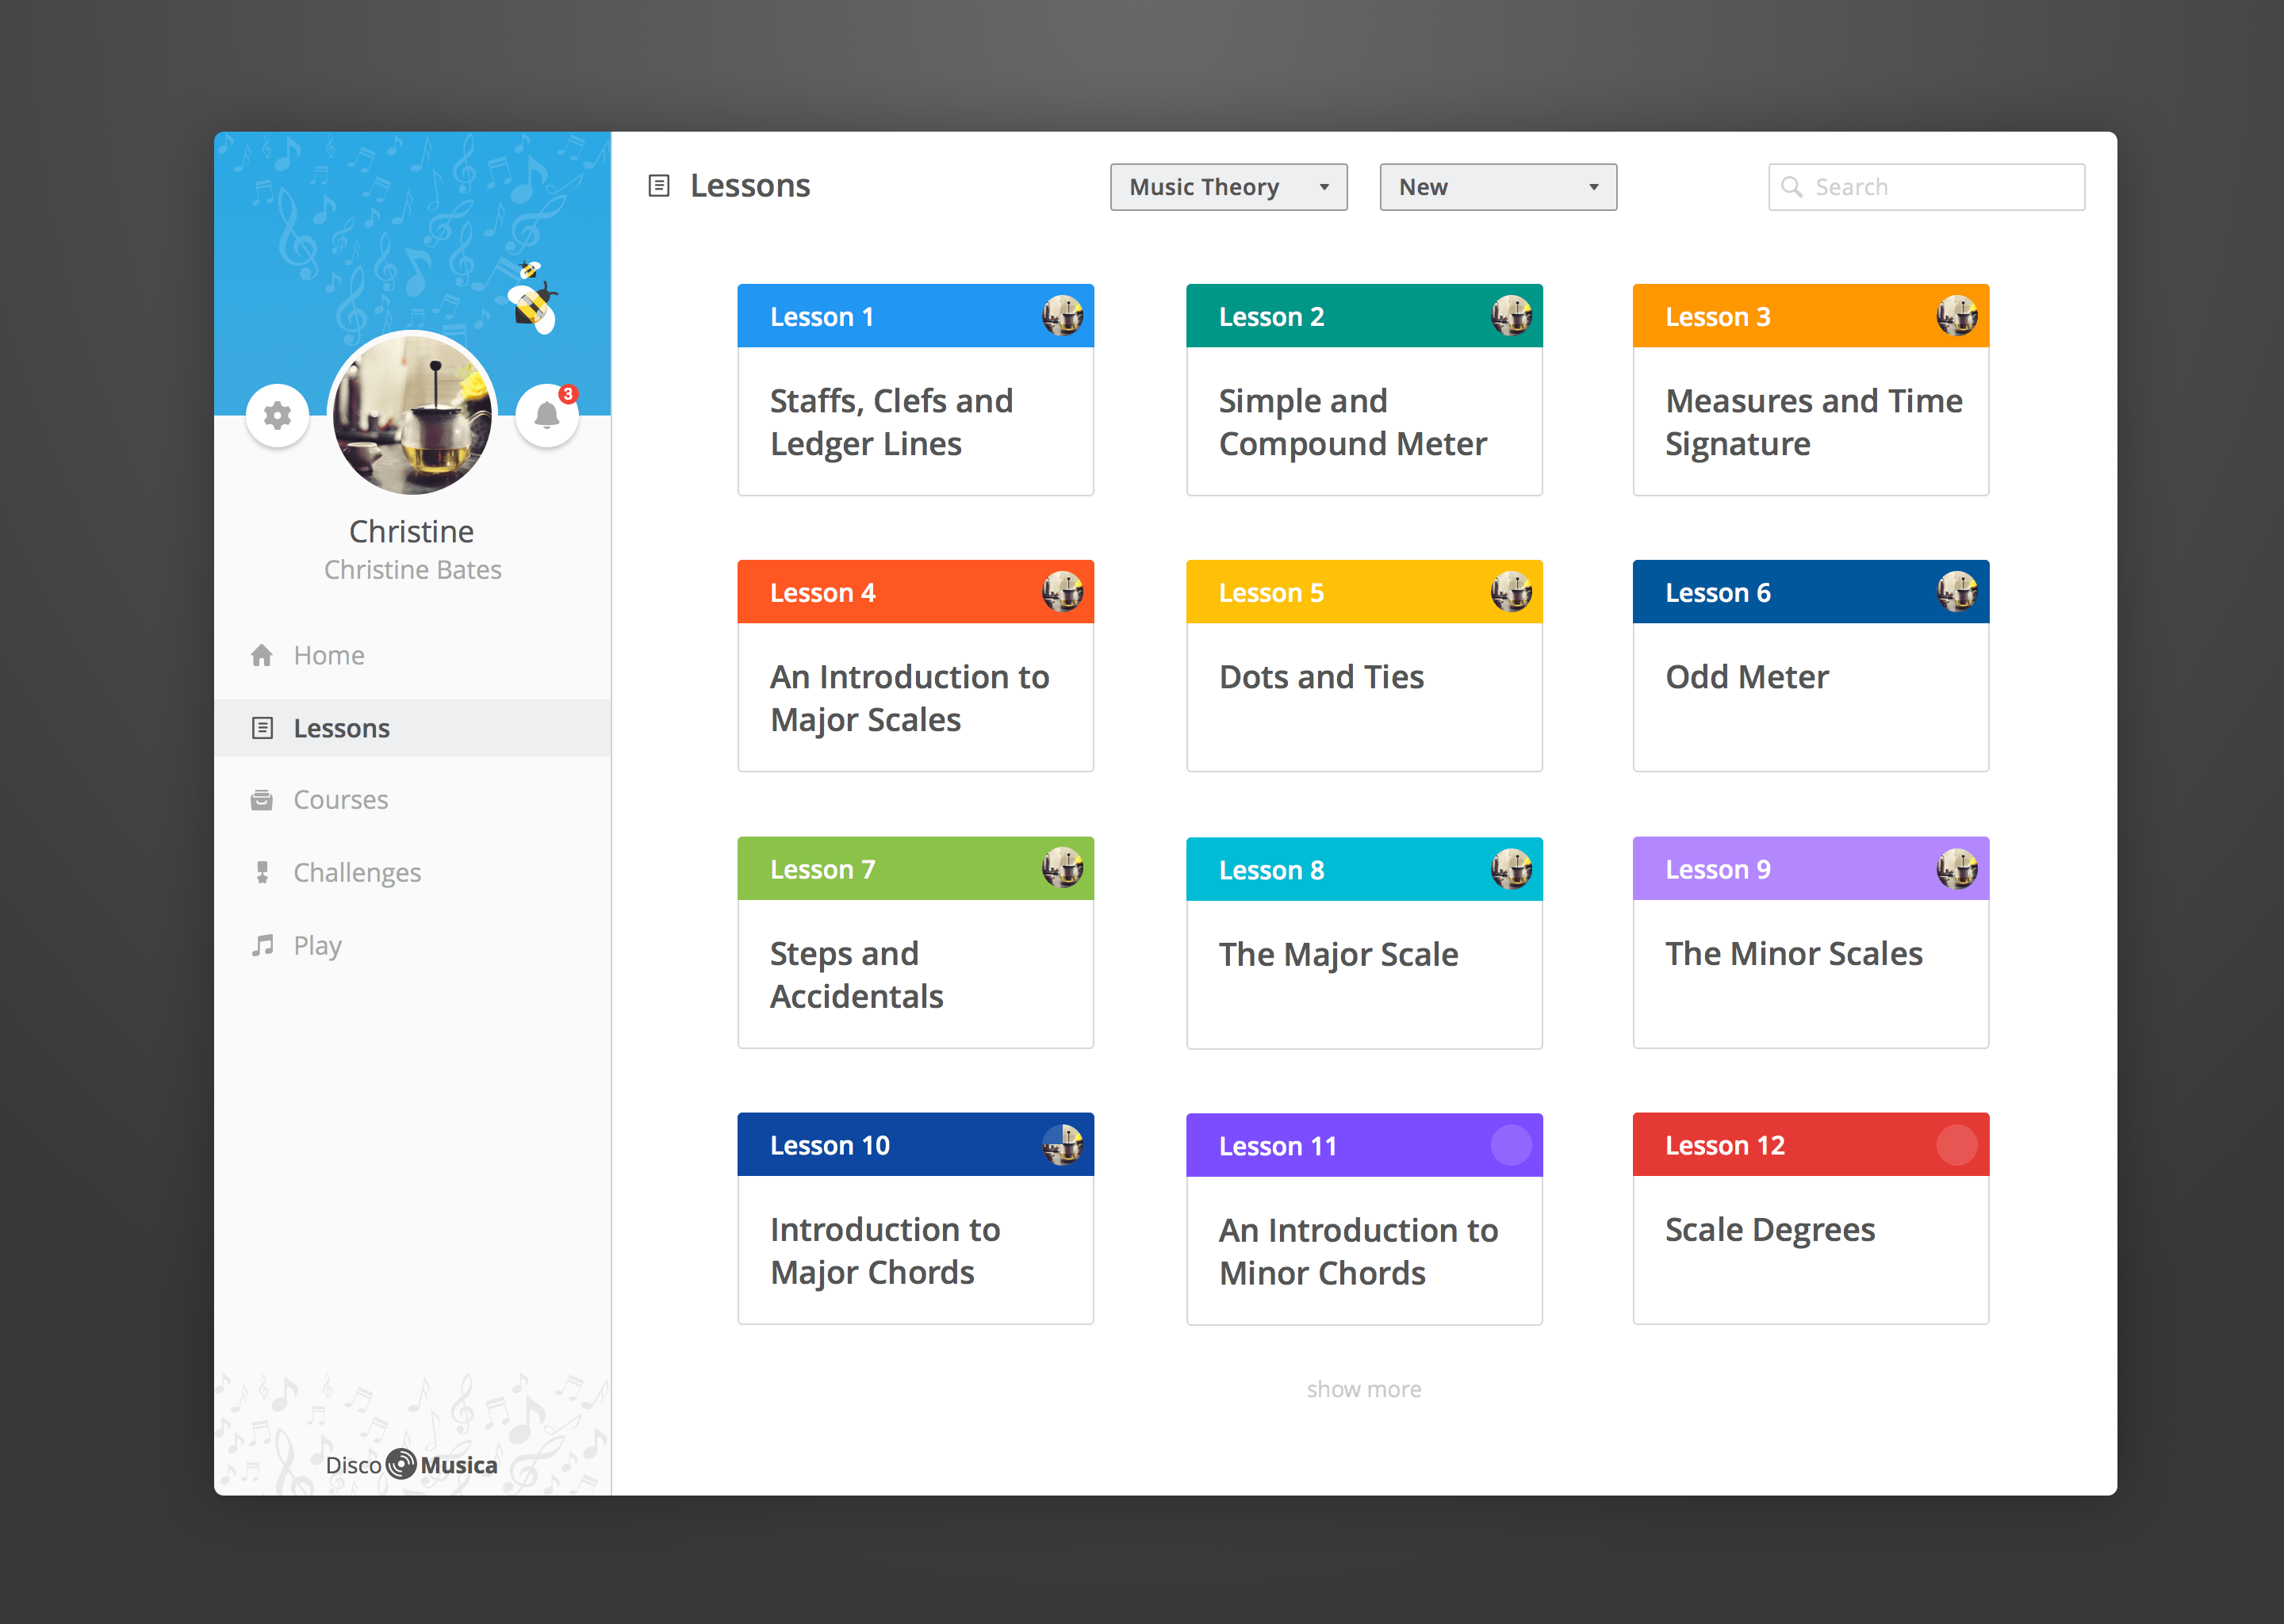Expand the Music Theory dropdown
The image size is (2284, 1624).
click(1226, 185)
